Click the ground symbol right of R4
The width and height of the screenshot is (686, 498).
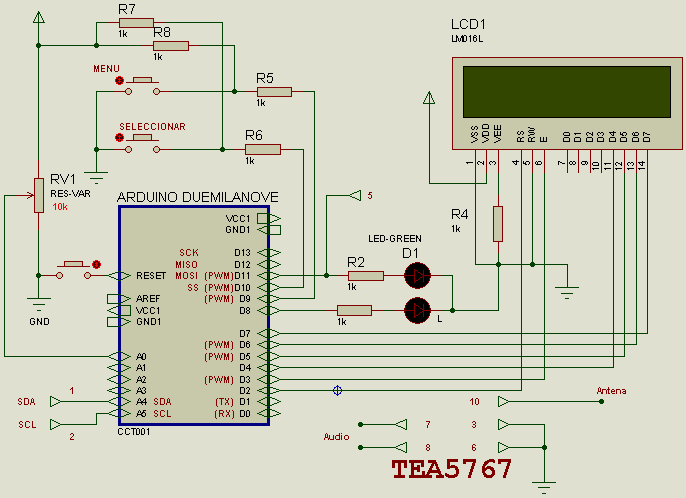[567, 293]
